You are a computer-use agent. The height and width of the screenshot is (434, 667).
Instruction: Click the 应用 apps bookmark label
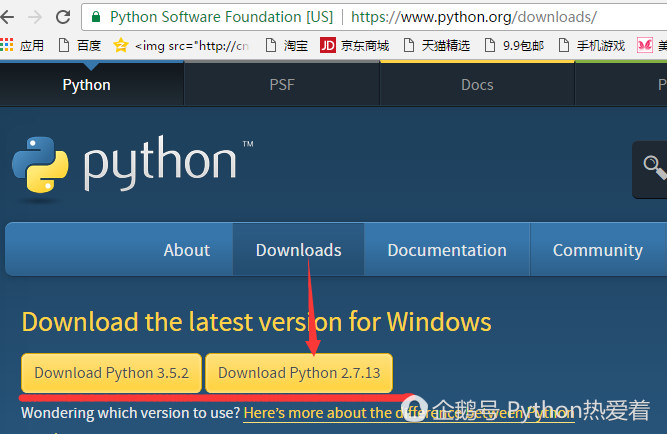pos(32,45)
